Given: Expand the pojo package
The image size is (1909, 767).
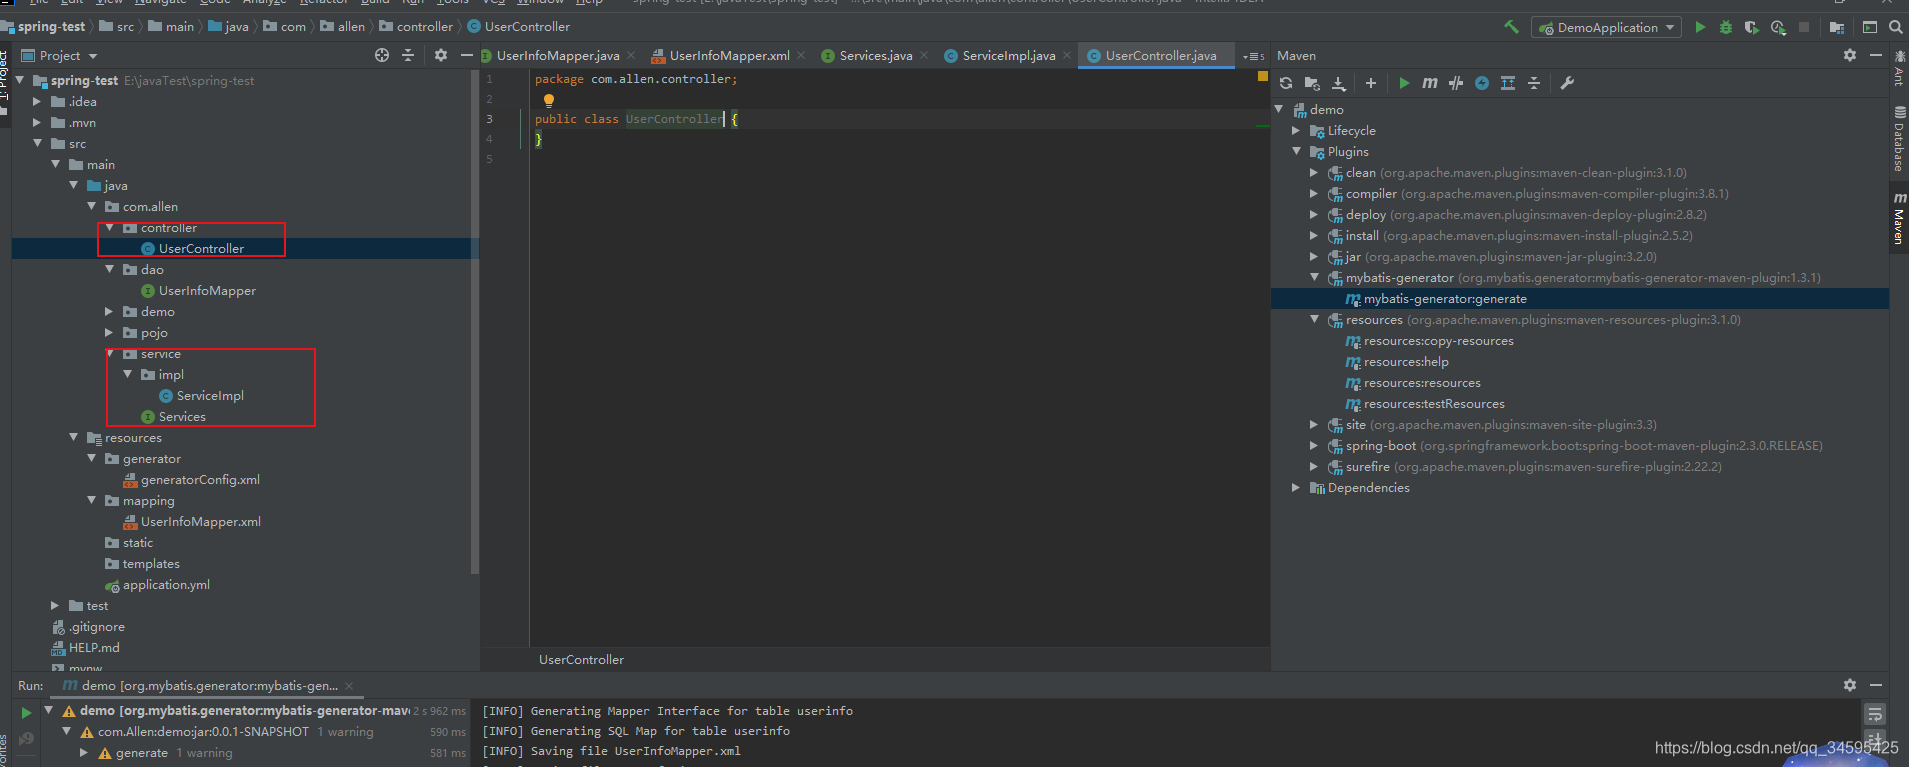Looking at the screenshot, I should 109,332.
